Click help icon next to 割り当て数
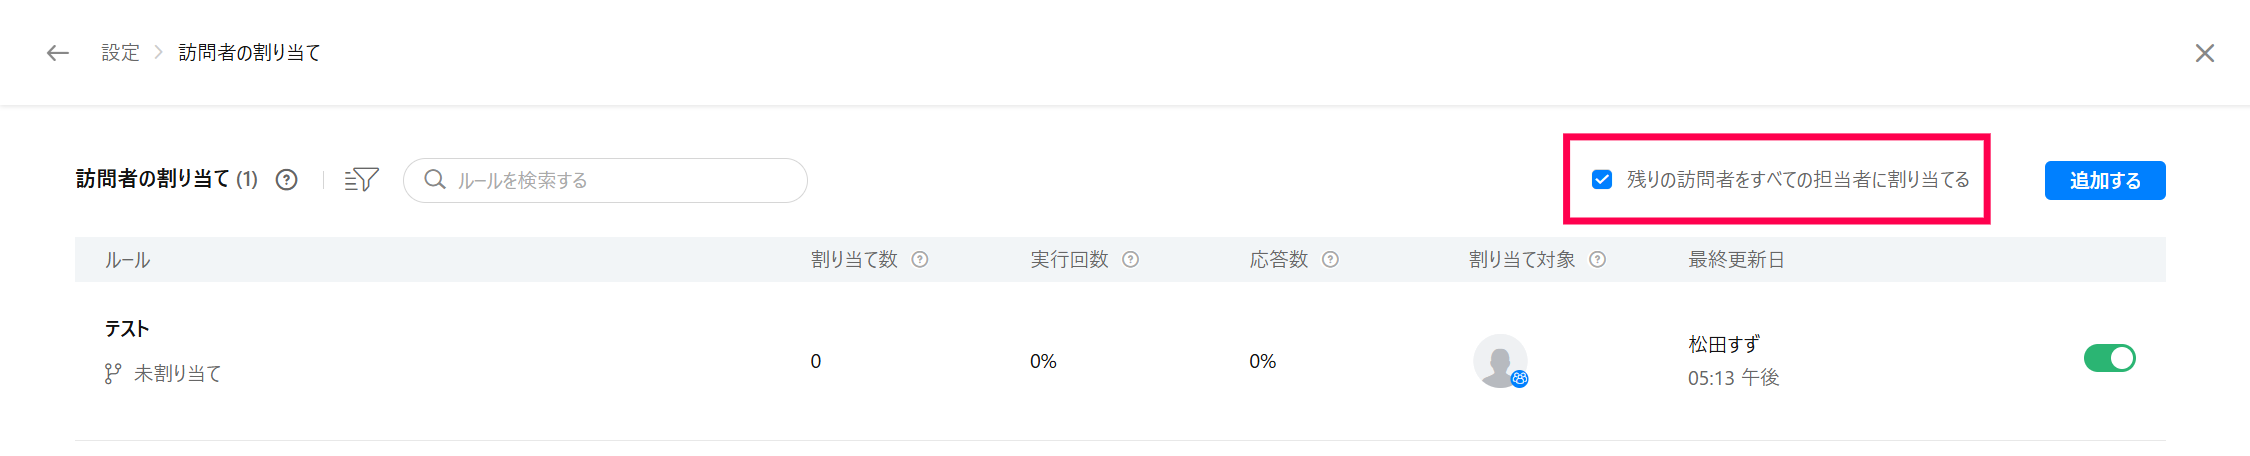Image resolution: width=2250 pixels, height=456 pixels. pos(920,260)
